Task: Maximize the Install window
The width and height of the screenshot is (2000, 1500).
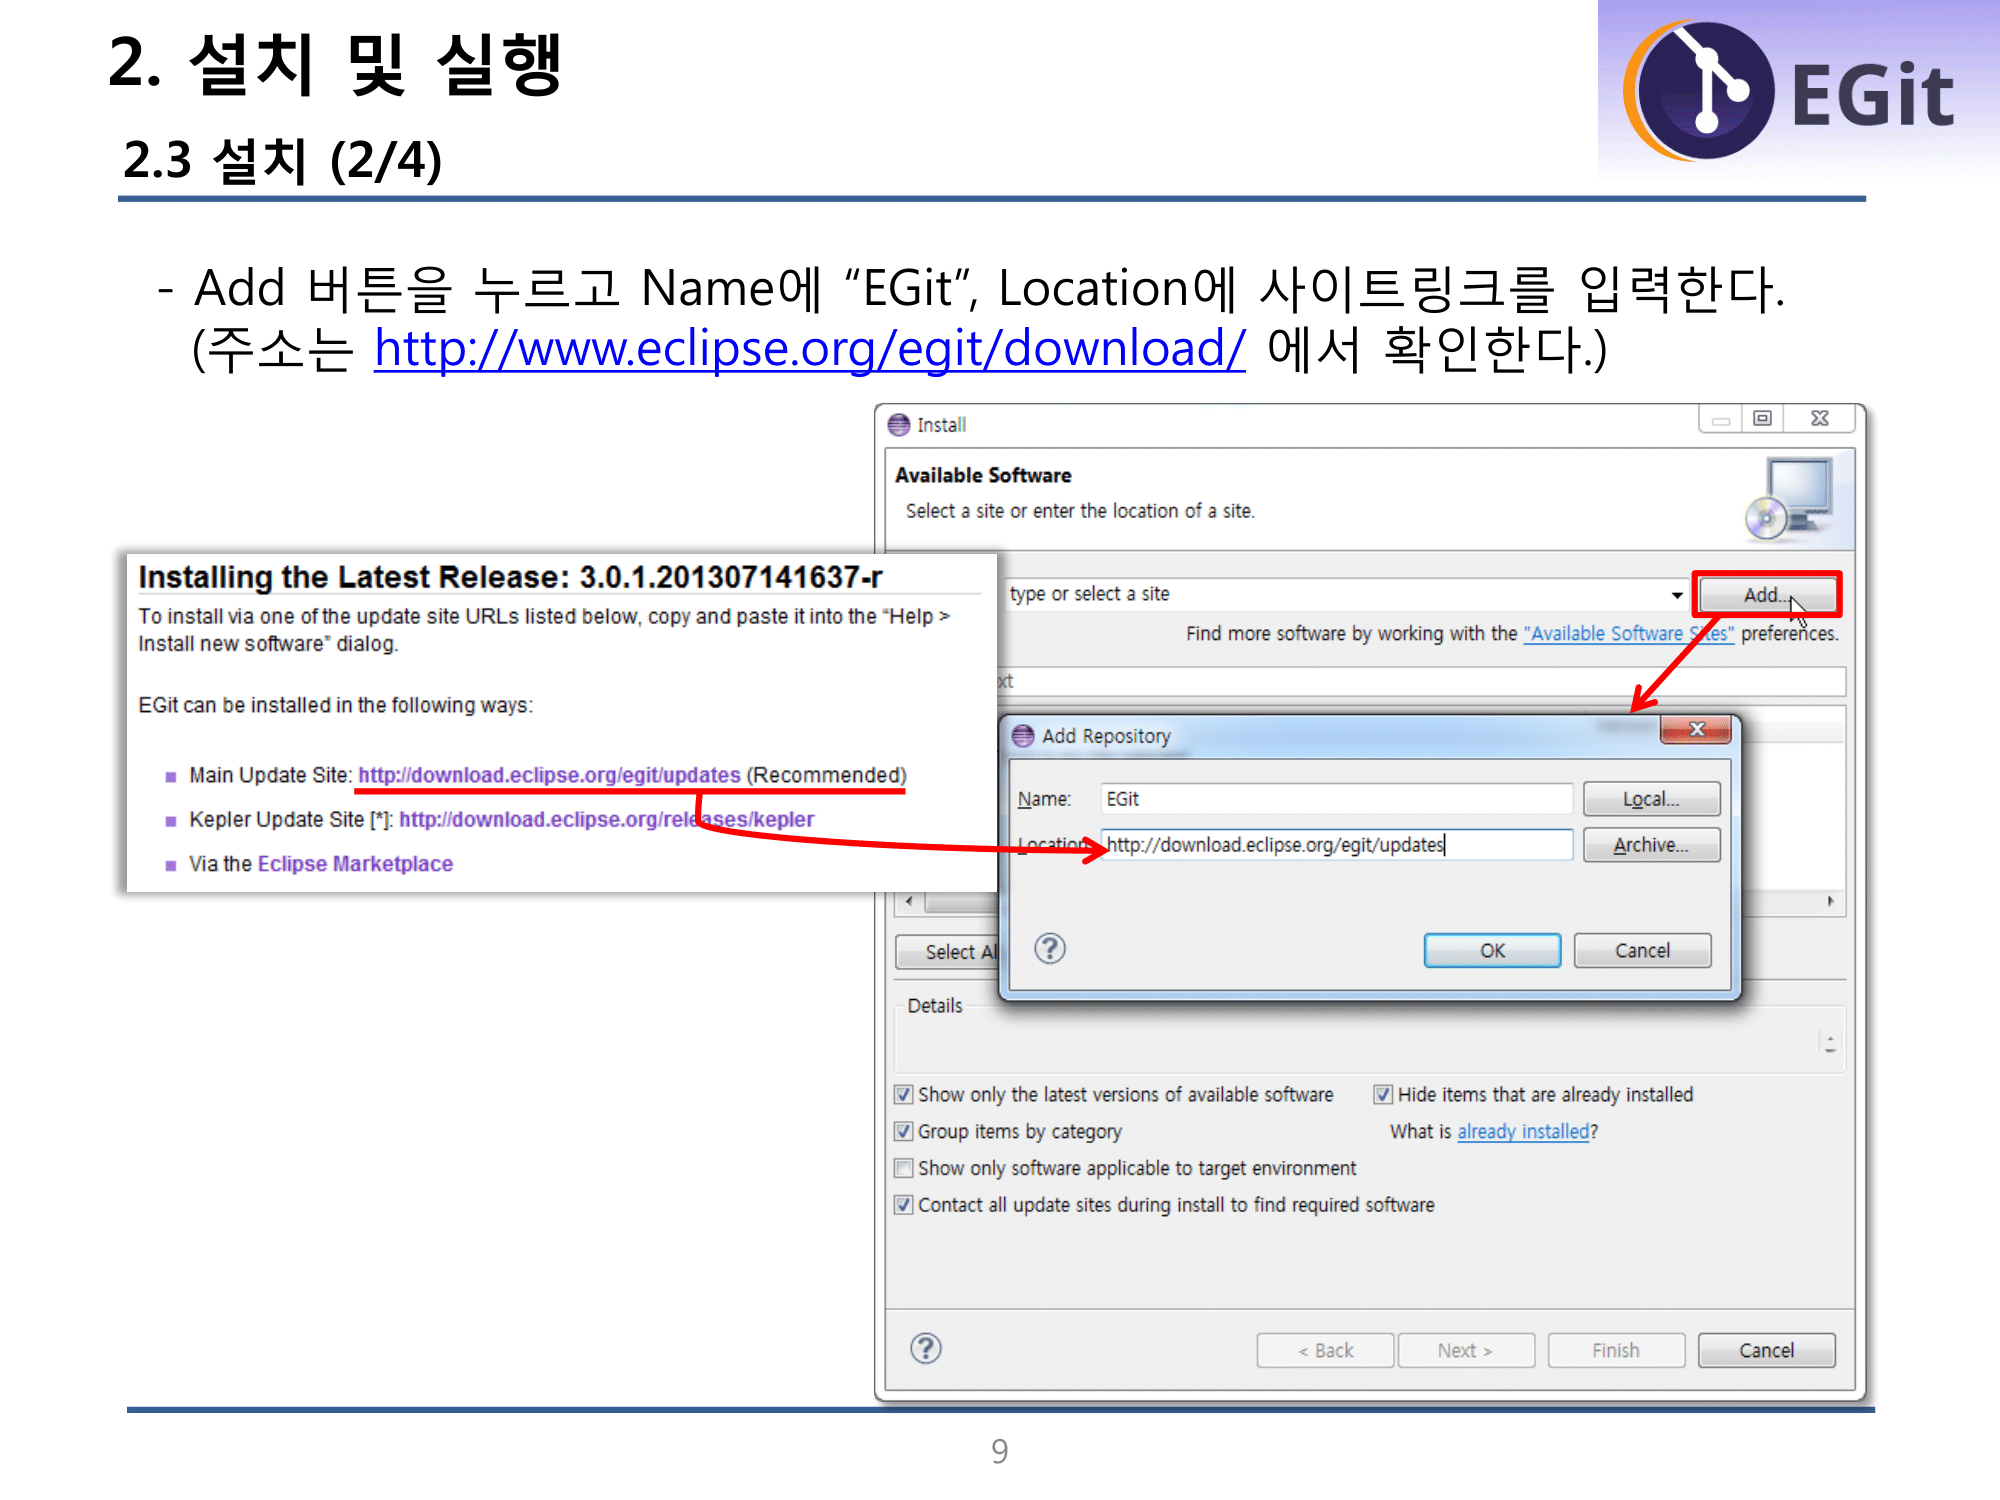Action: 1762,418
